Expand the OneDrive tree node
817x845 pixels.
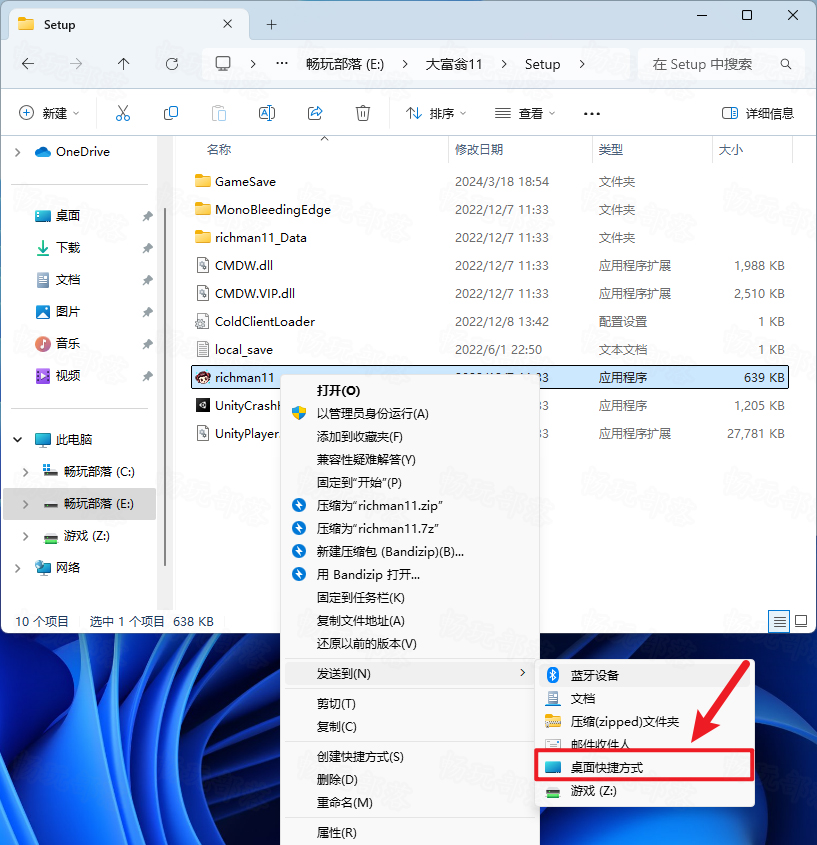[18, 152]
